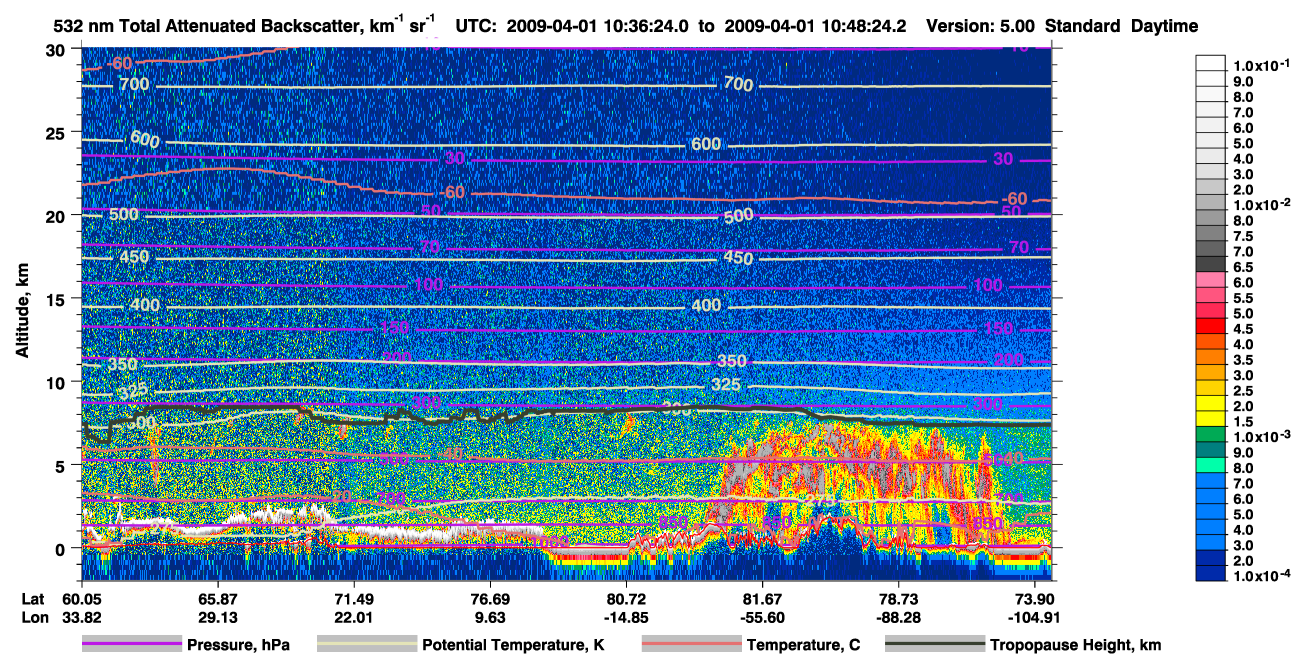The width and height of the screenshot is (1300, 667).
Task: Click the 'Pressure, hPa' legend label
Action: tap(239, 645)
